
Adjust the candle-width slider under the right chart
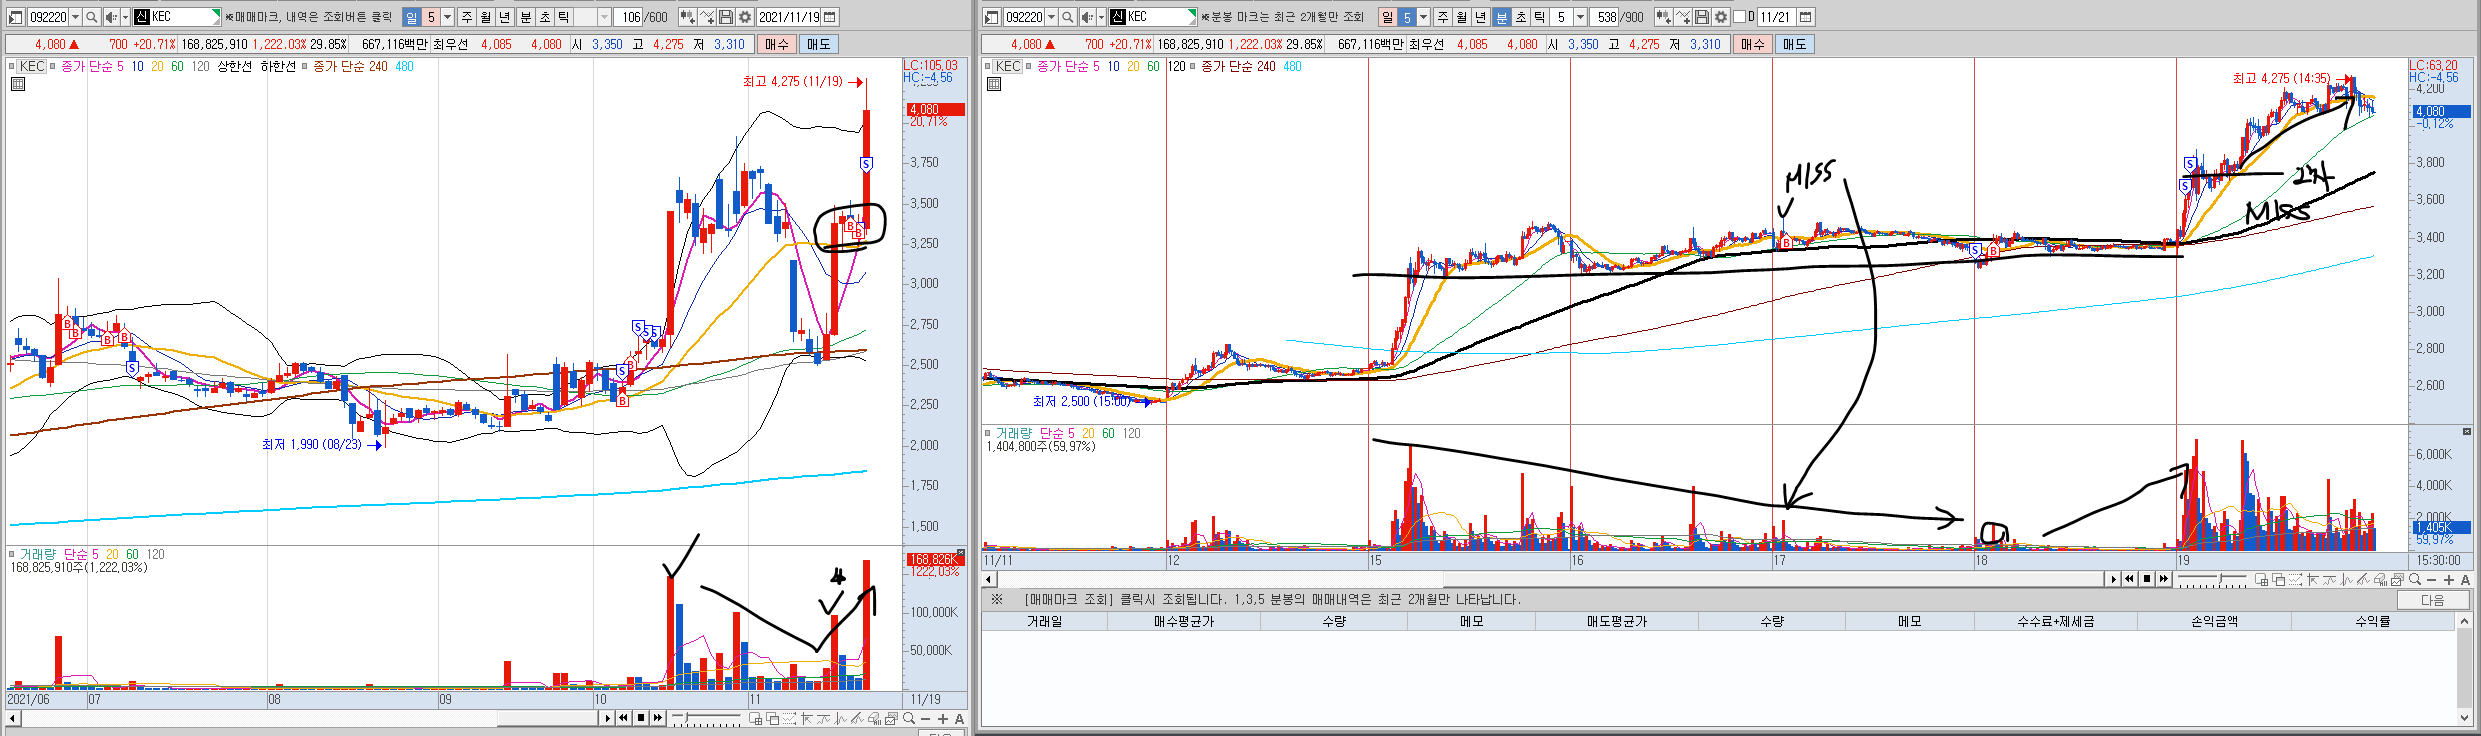pyautogui.click(x=2219, y=578)
